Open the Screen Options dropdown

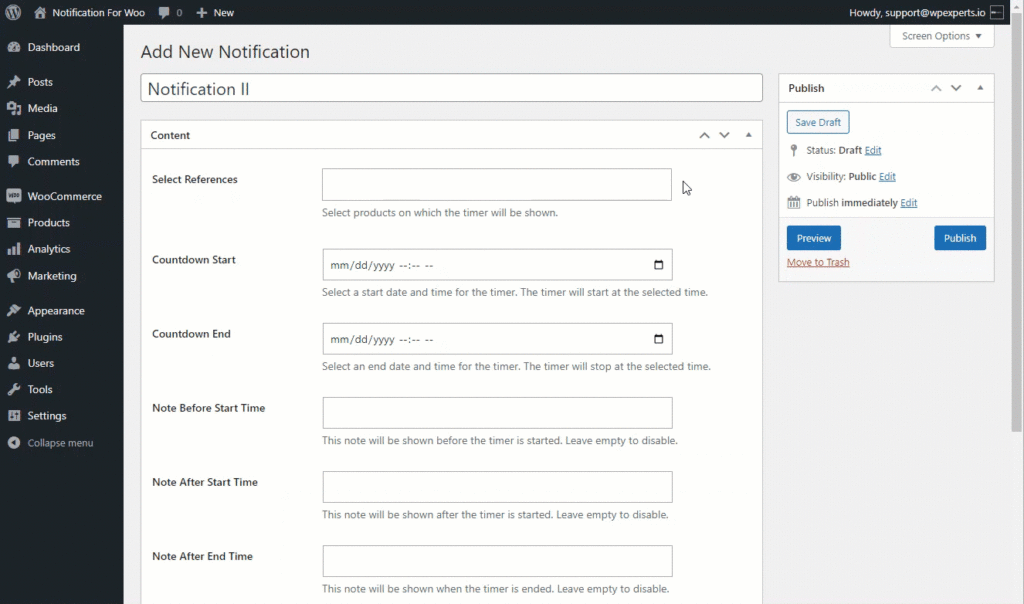tap(941, 36)
